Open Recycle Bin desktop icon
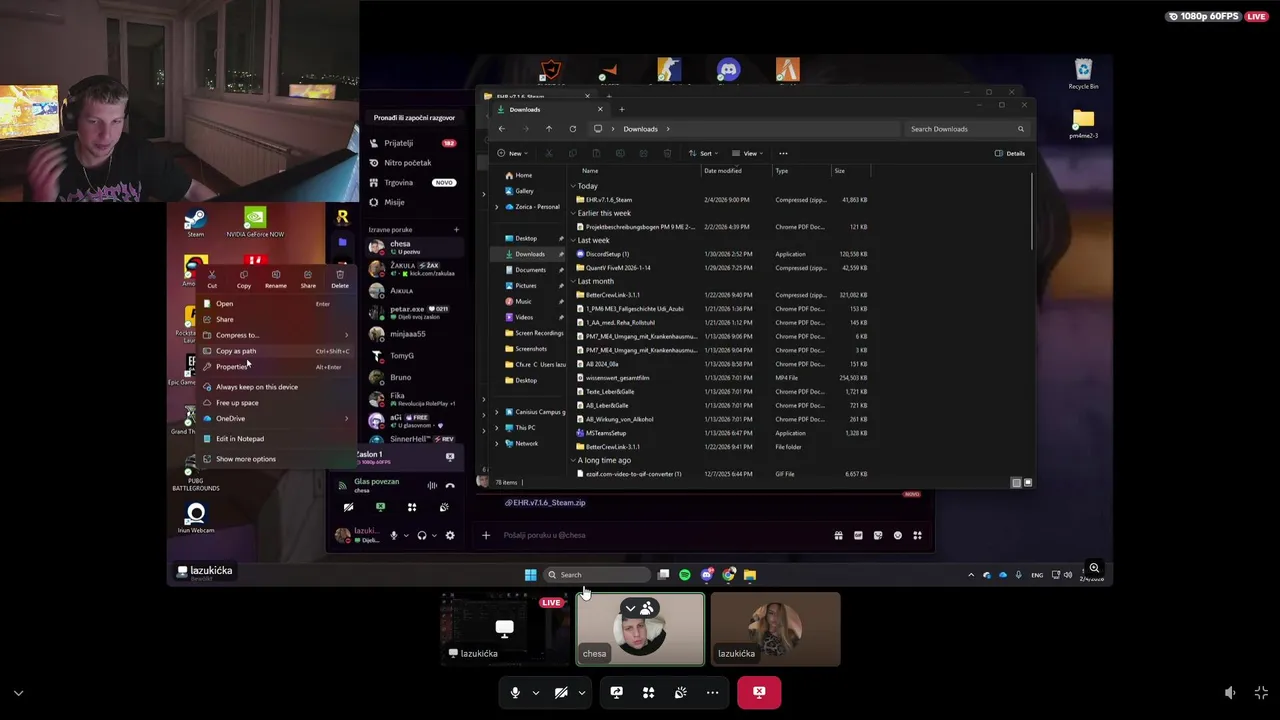The height and width of the screenshot is (720, 1280). pyautogui.click(x=1083, y=74)
